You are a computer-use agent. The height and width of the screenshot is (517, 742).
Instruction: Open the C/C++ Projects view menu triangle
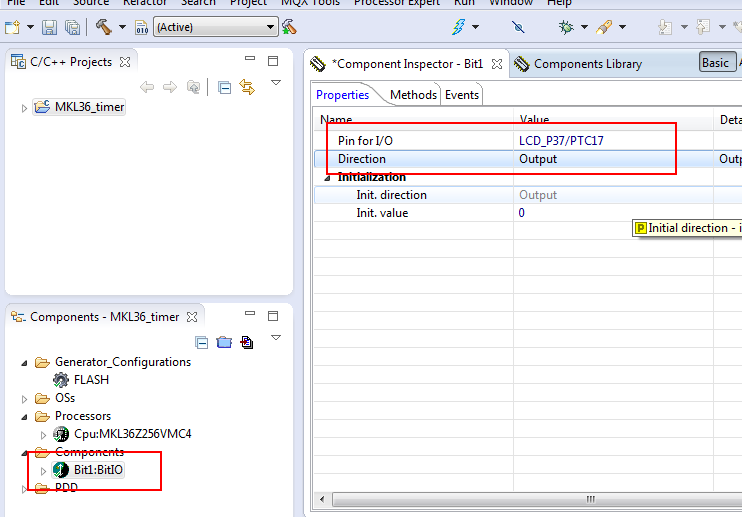(276, 83)
